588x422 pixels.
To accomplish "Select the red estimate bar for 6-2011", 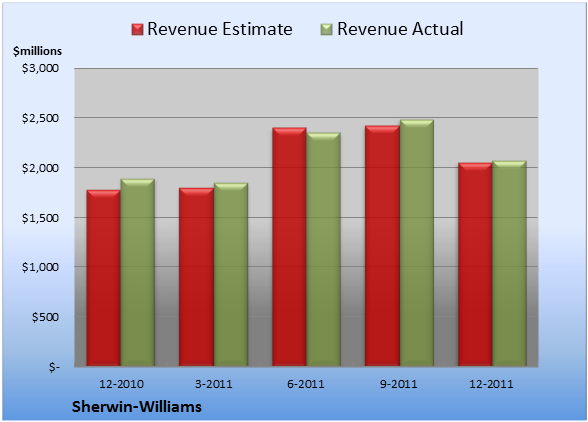I will 289,247.
